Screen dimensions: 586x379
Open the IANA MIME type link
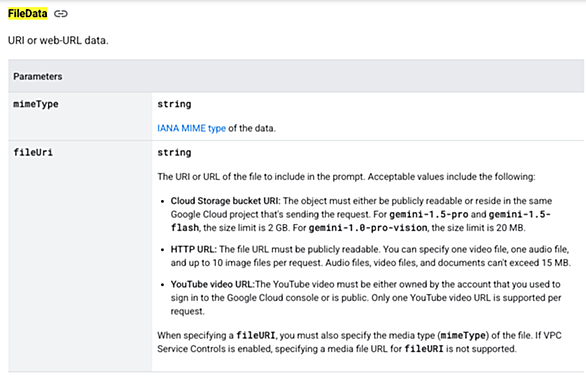point(191,128)
